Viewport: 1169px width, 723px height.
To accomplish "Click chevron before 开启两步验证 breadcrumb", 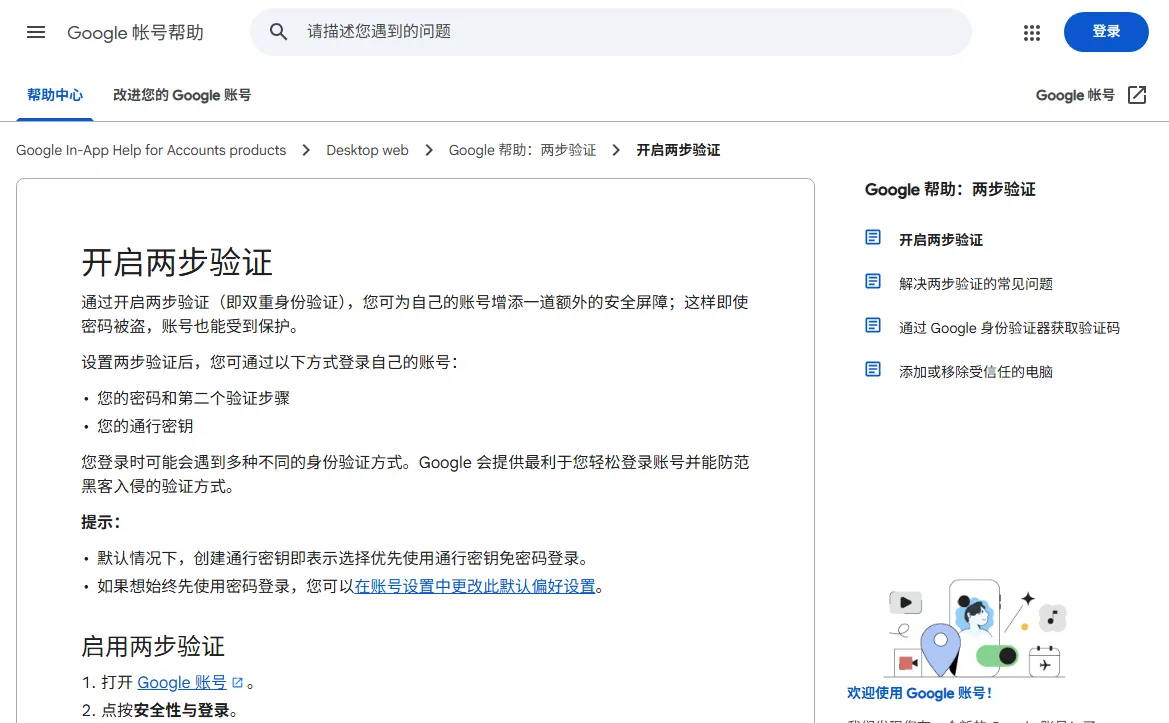I will tap(616, 150).
